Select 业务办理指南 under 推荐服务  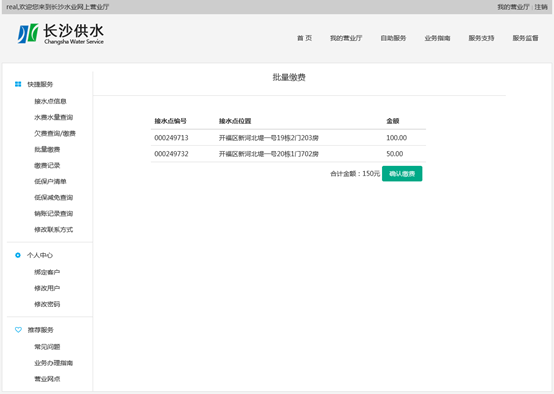pos(53,363)
